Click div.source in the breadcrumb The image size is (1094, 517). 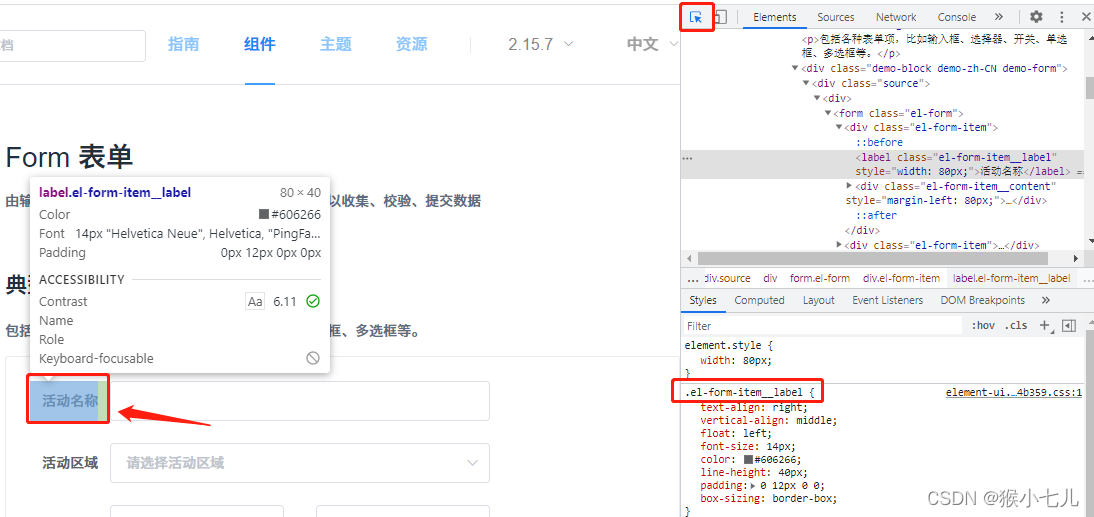(728, 278)
